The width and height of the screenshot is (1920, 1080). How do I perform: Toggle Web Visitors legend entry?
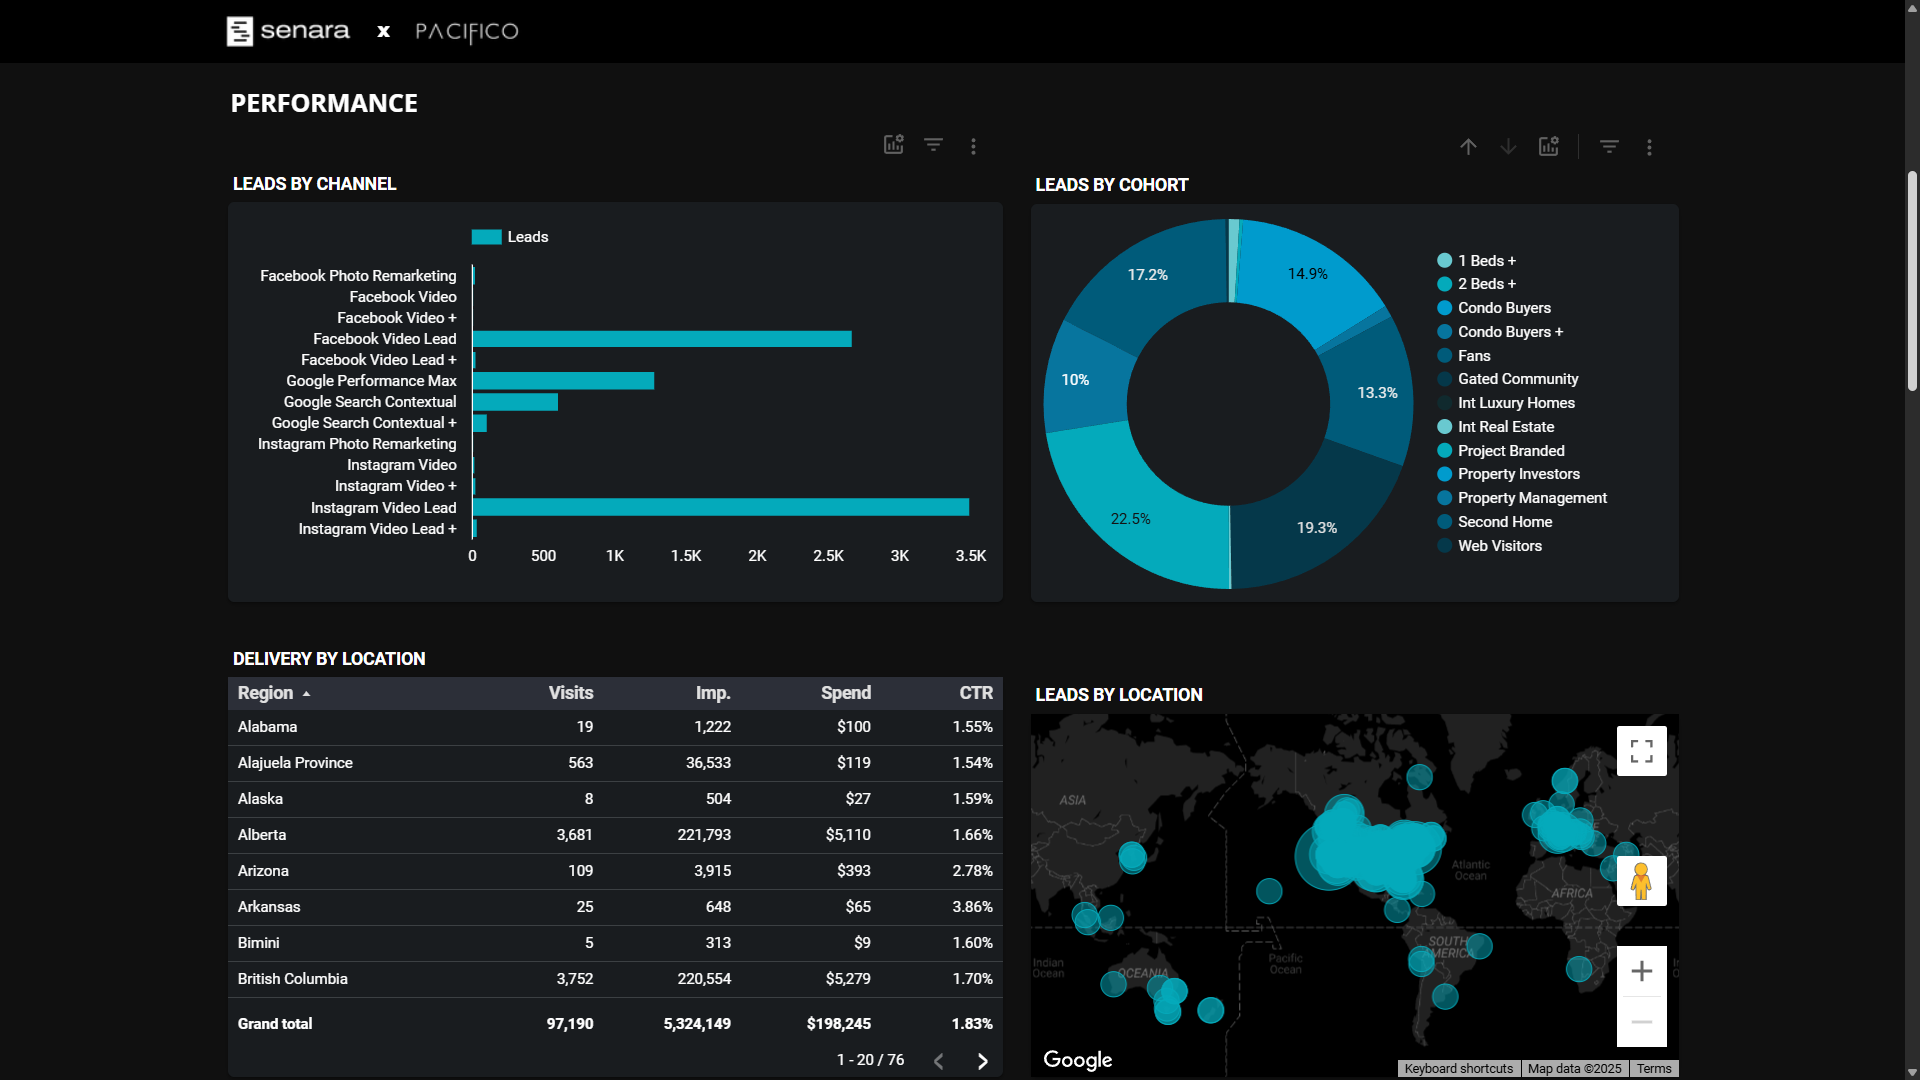[x=1499, y=546]
